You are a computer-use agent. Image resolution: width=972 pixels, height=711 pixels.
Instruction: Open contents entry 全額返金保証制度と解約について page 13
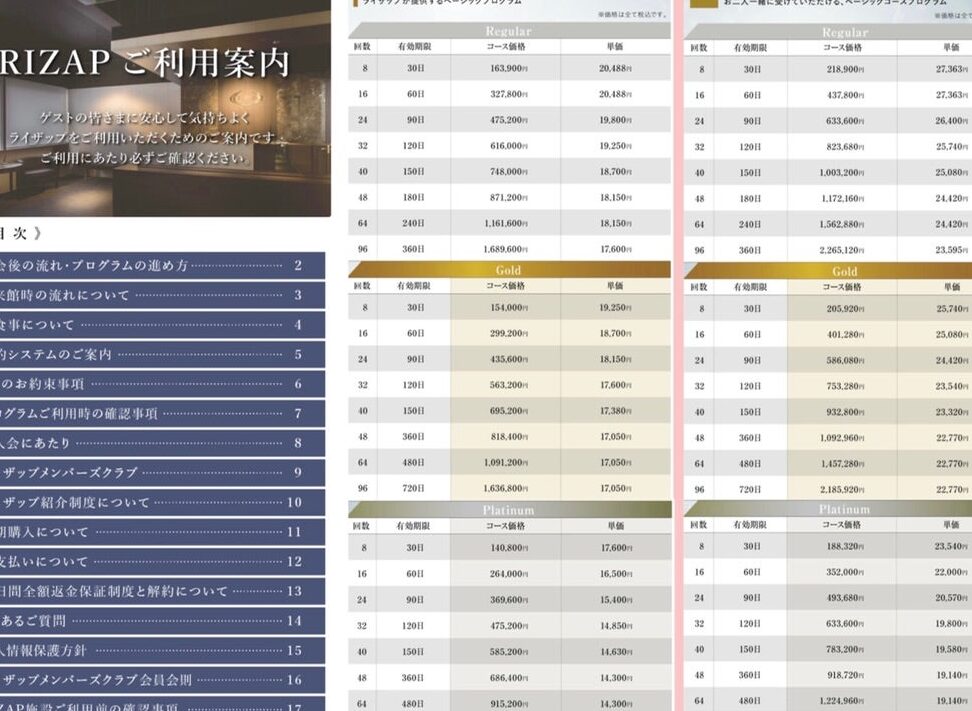(x=162, y=591)
